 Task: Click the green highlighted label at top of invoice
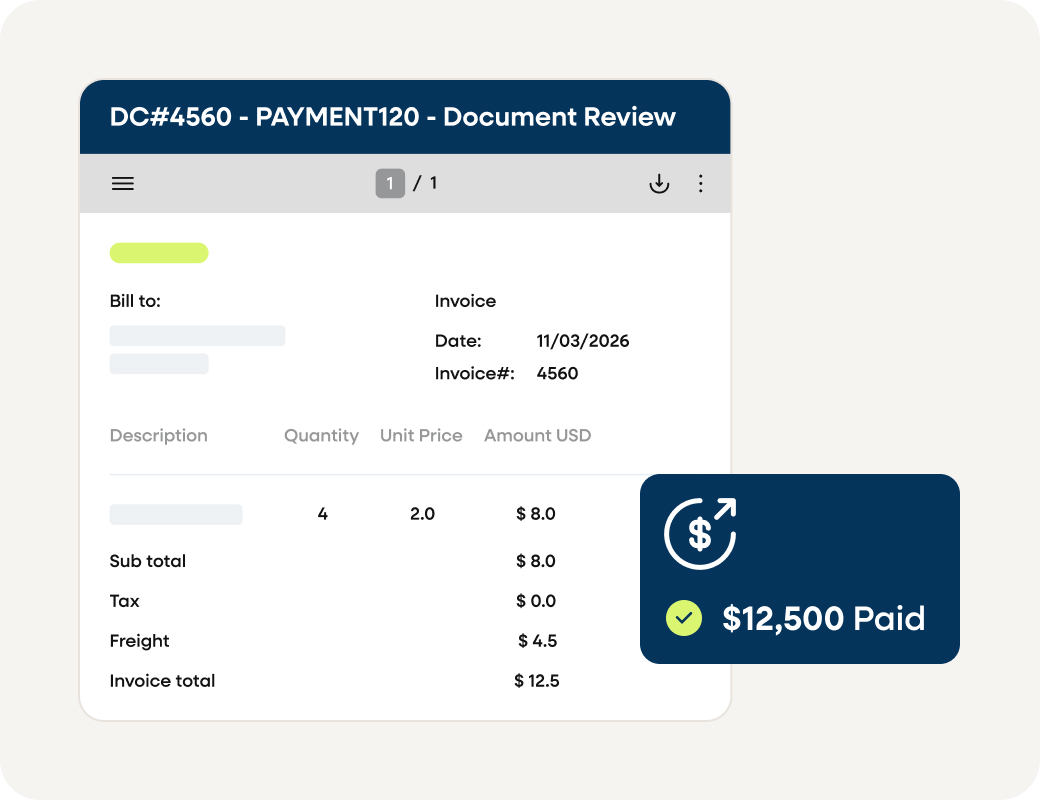[159, 253]
